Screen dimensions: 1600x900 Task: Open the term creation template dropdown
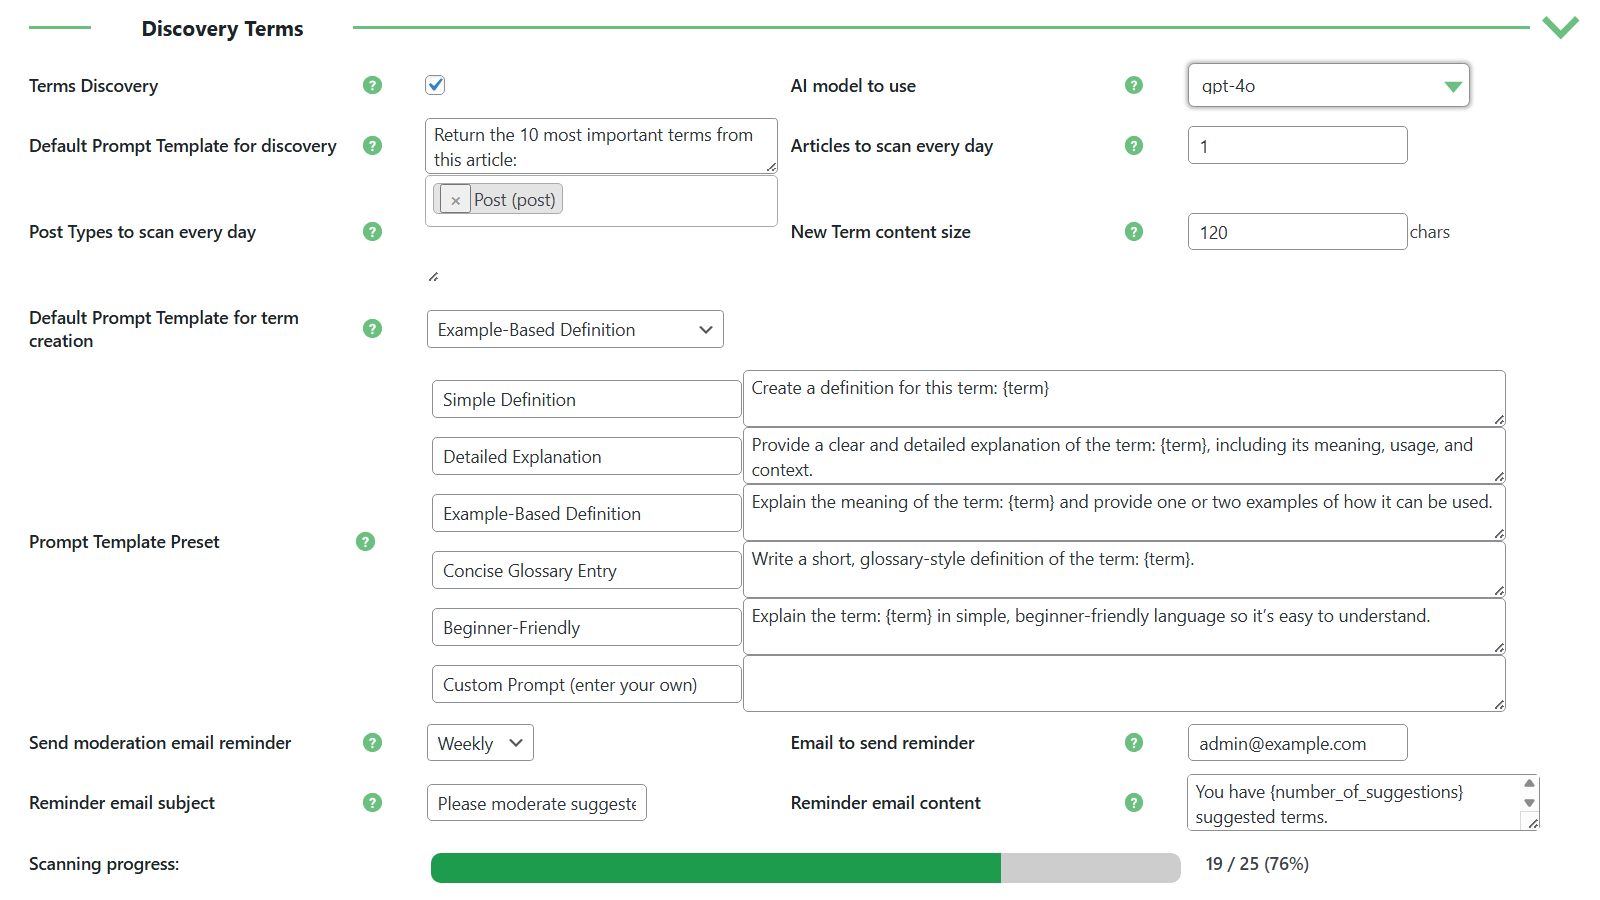pyautogui.click(x=575, y=329)
